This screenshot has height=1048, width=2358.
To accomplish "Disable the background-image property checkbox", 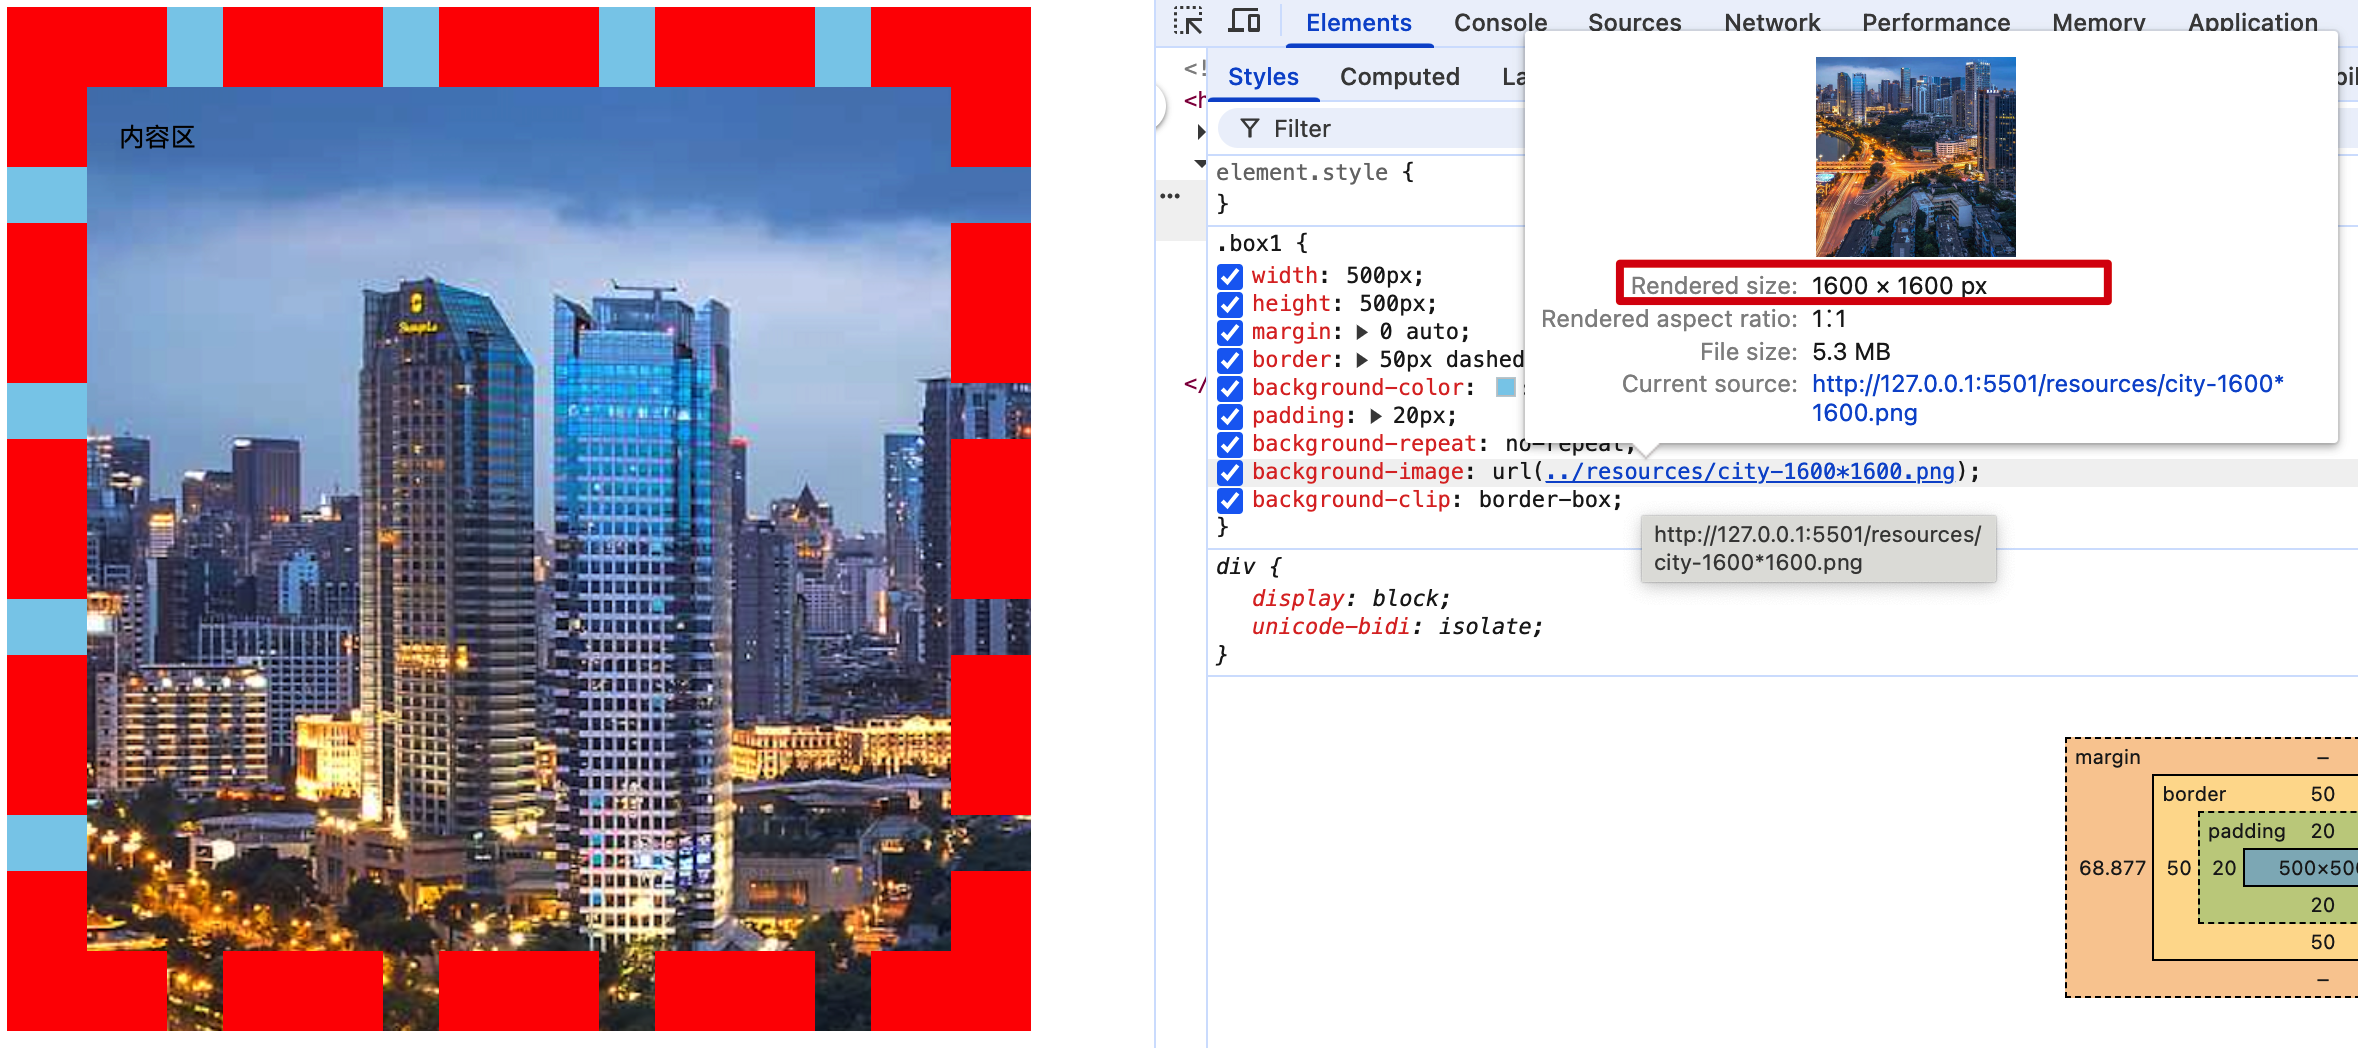I will tap(1230, 472).
